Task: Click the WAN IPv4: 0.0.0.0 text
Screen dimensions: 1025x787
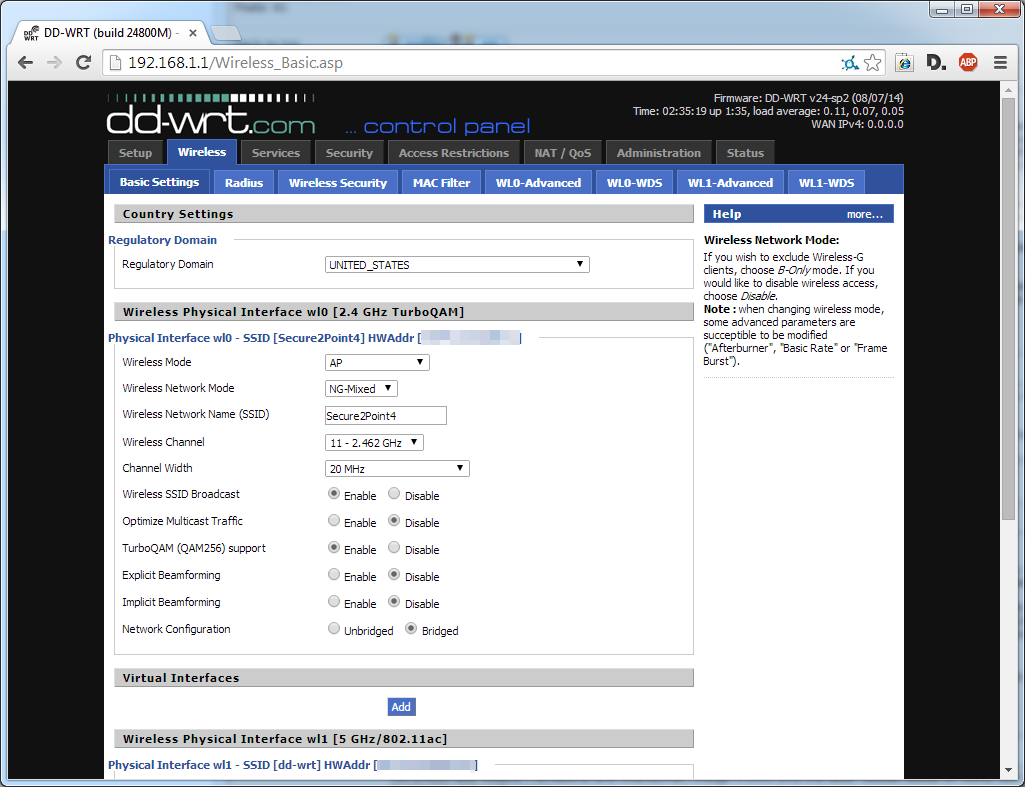Action: pyautogui.click(x=858, y=124)
